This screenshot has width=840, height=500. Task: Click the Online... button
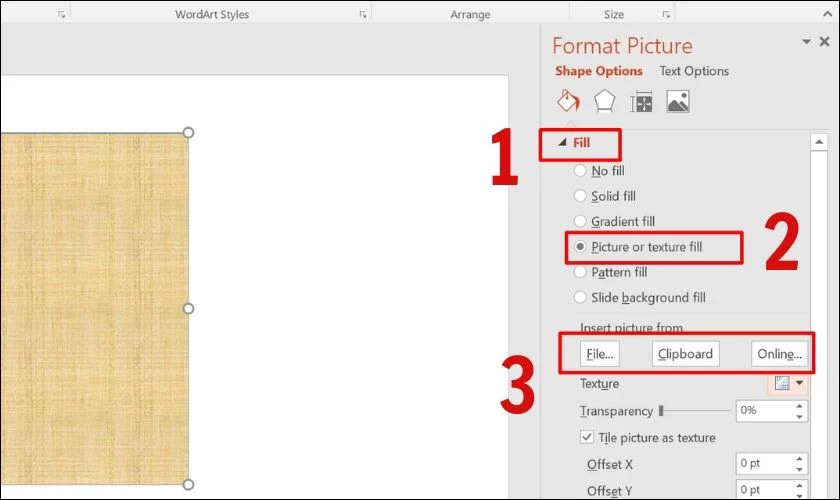(x=779, y=354)
